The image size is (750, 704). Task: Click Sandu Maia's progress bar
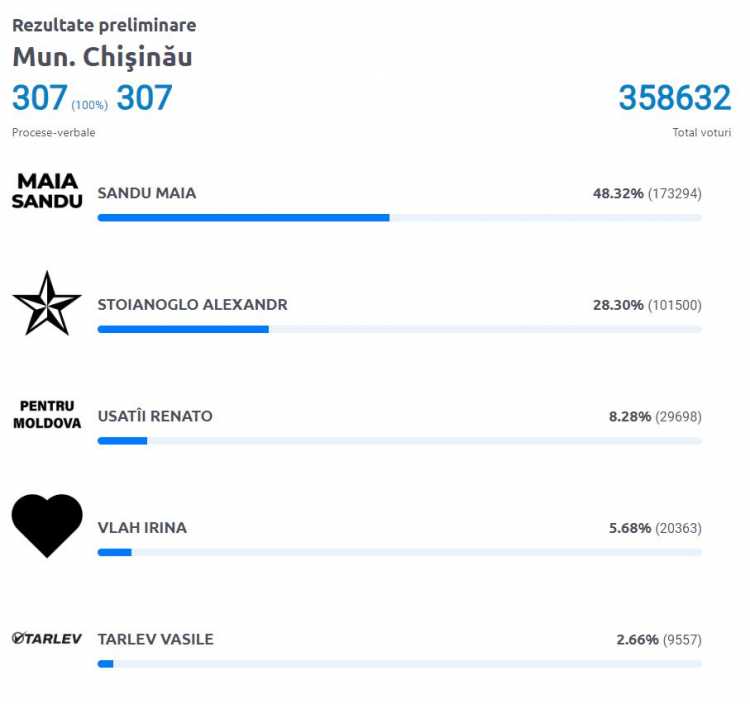(x=399, y=218)
